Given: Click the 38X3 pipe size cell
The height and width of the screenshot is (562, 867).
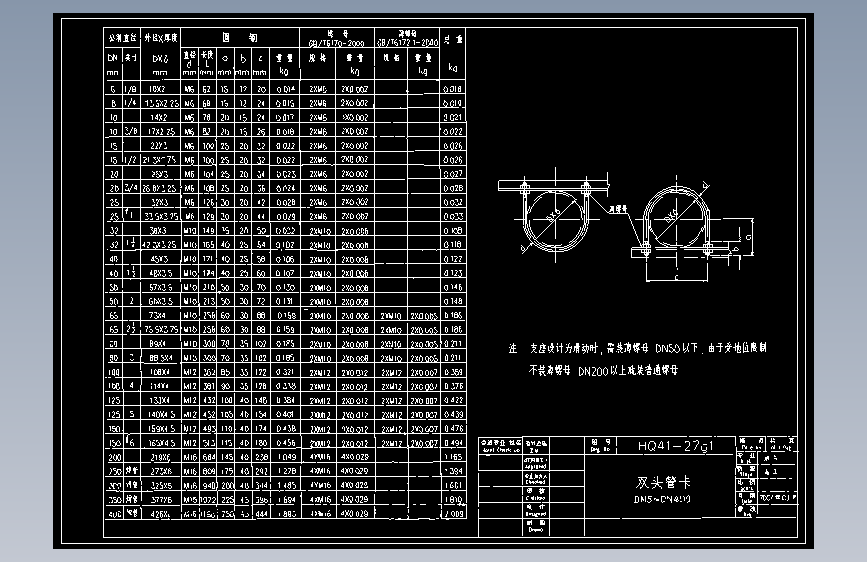Looking at the screenshot, I should (158, 230).
